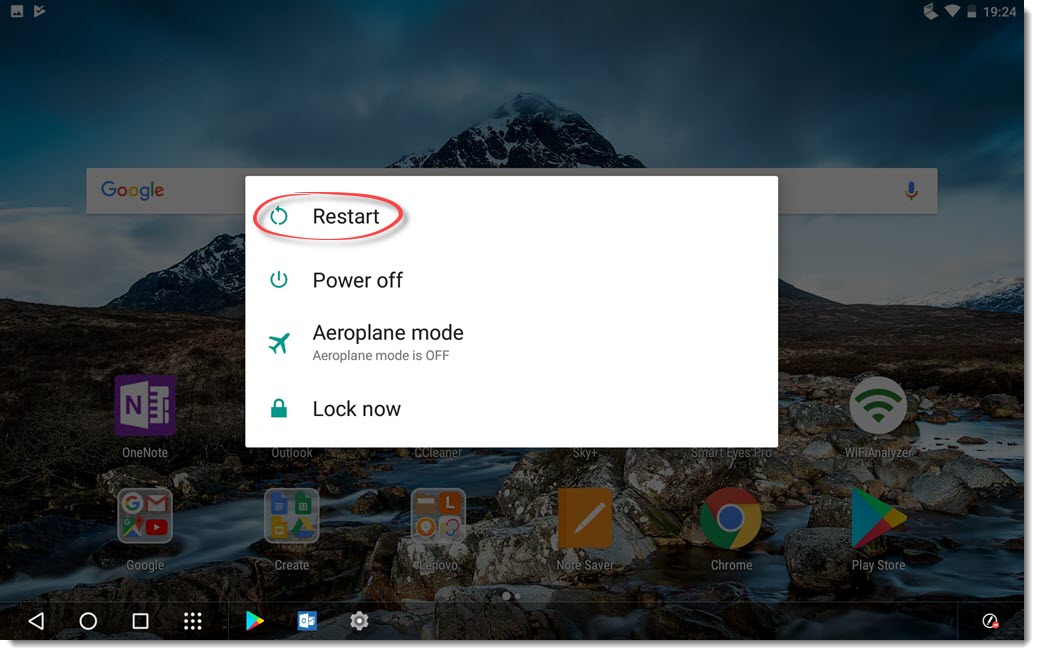
Task: Open recent apps overview
Action: point(140,621)
